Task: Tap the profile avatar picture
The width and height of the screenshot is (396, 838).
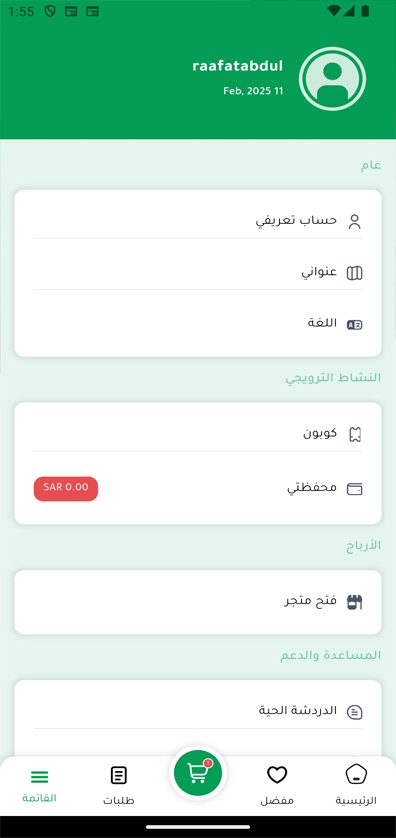Action: pos(332,79)
